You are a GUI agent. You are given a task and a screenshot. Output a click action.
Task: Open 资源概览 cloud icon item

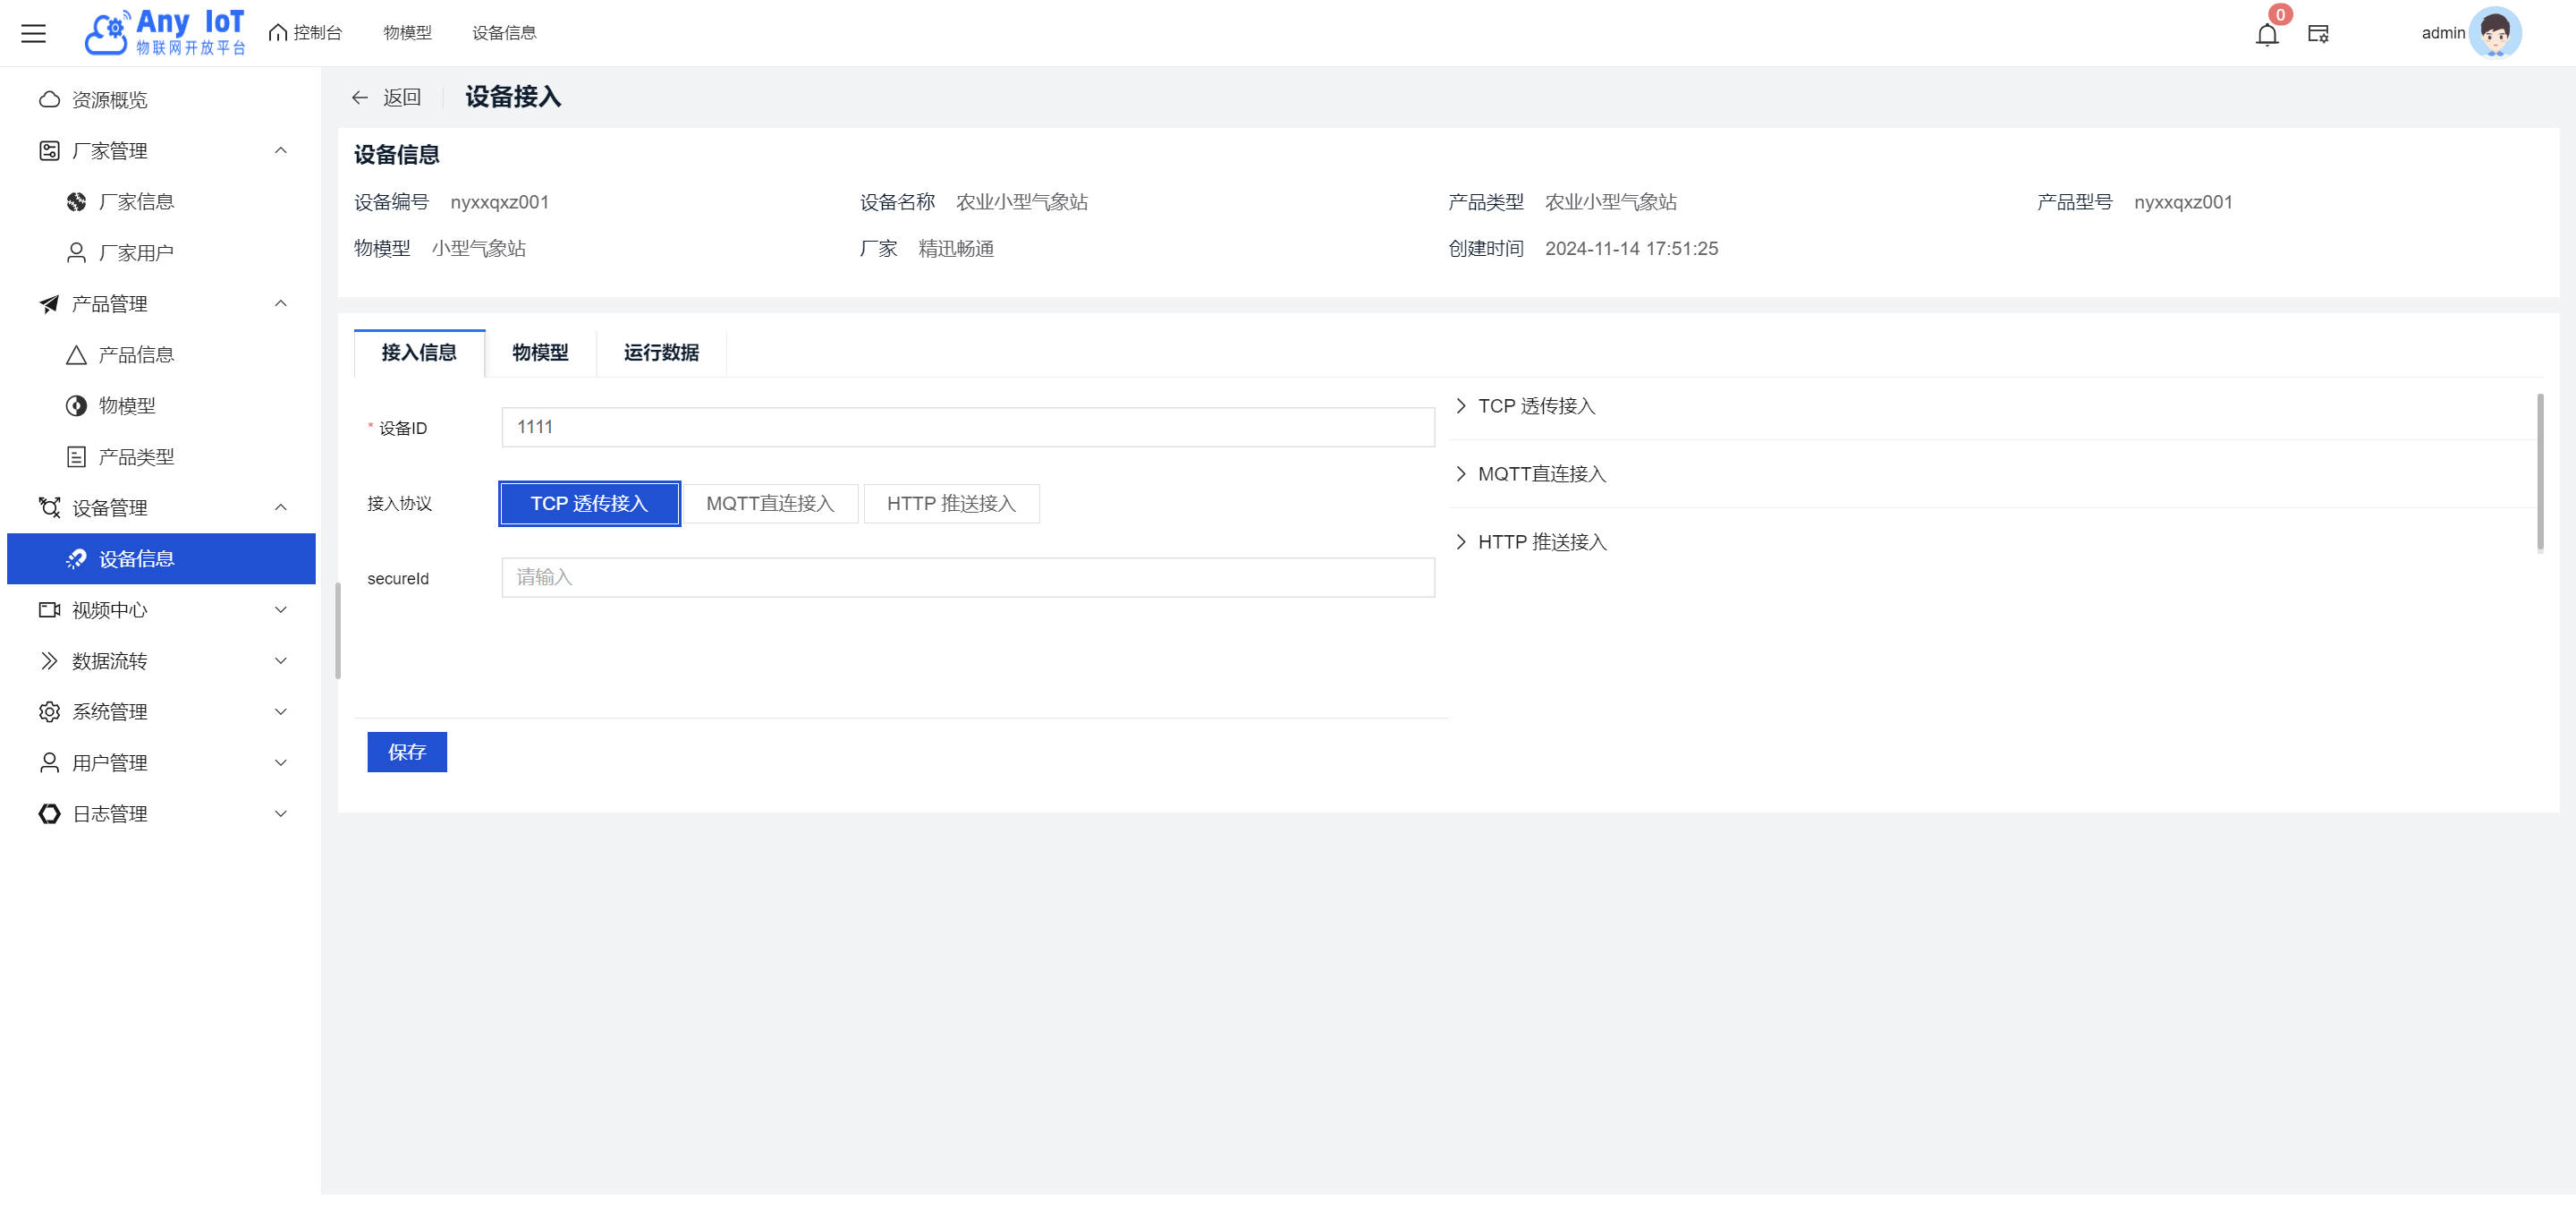(49, 100)
